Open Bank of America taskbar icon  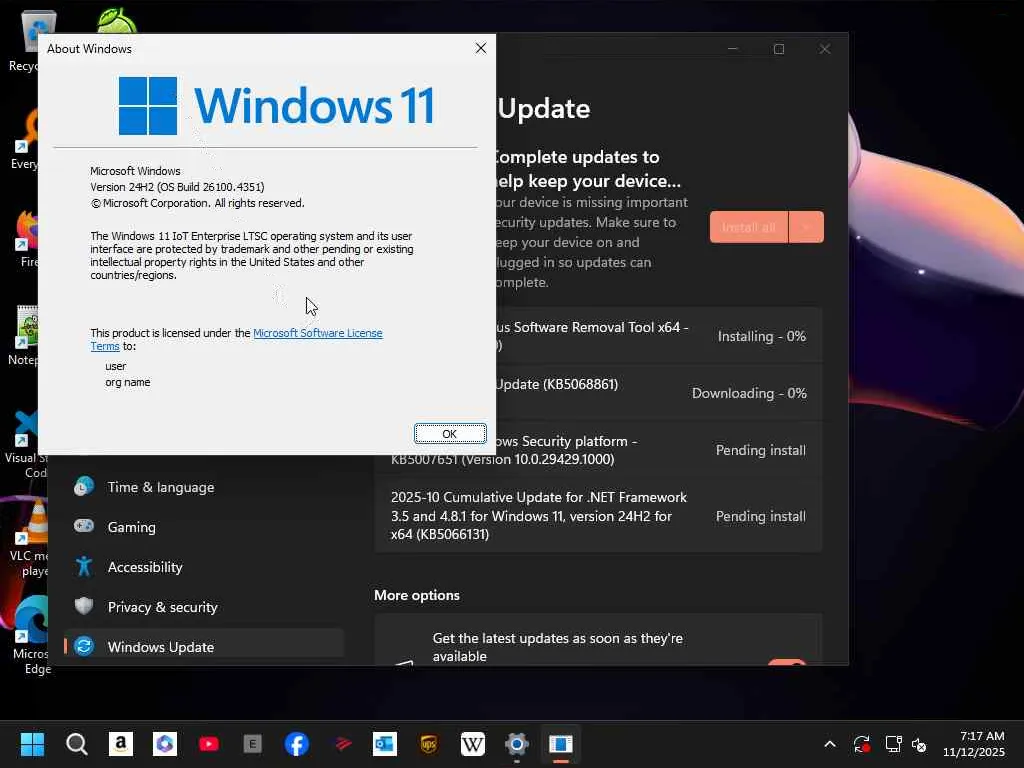(x=341, y=744)
